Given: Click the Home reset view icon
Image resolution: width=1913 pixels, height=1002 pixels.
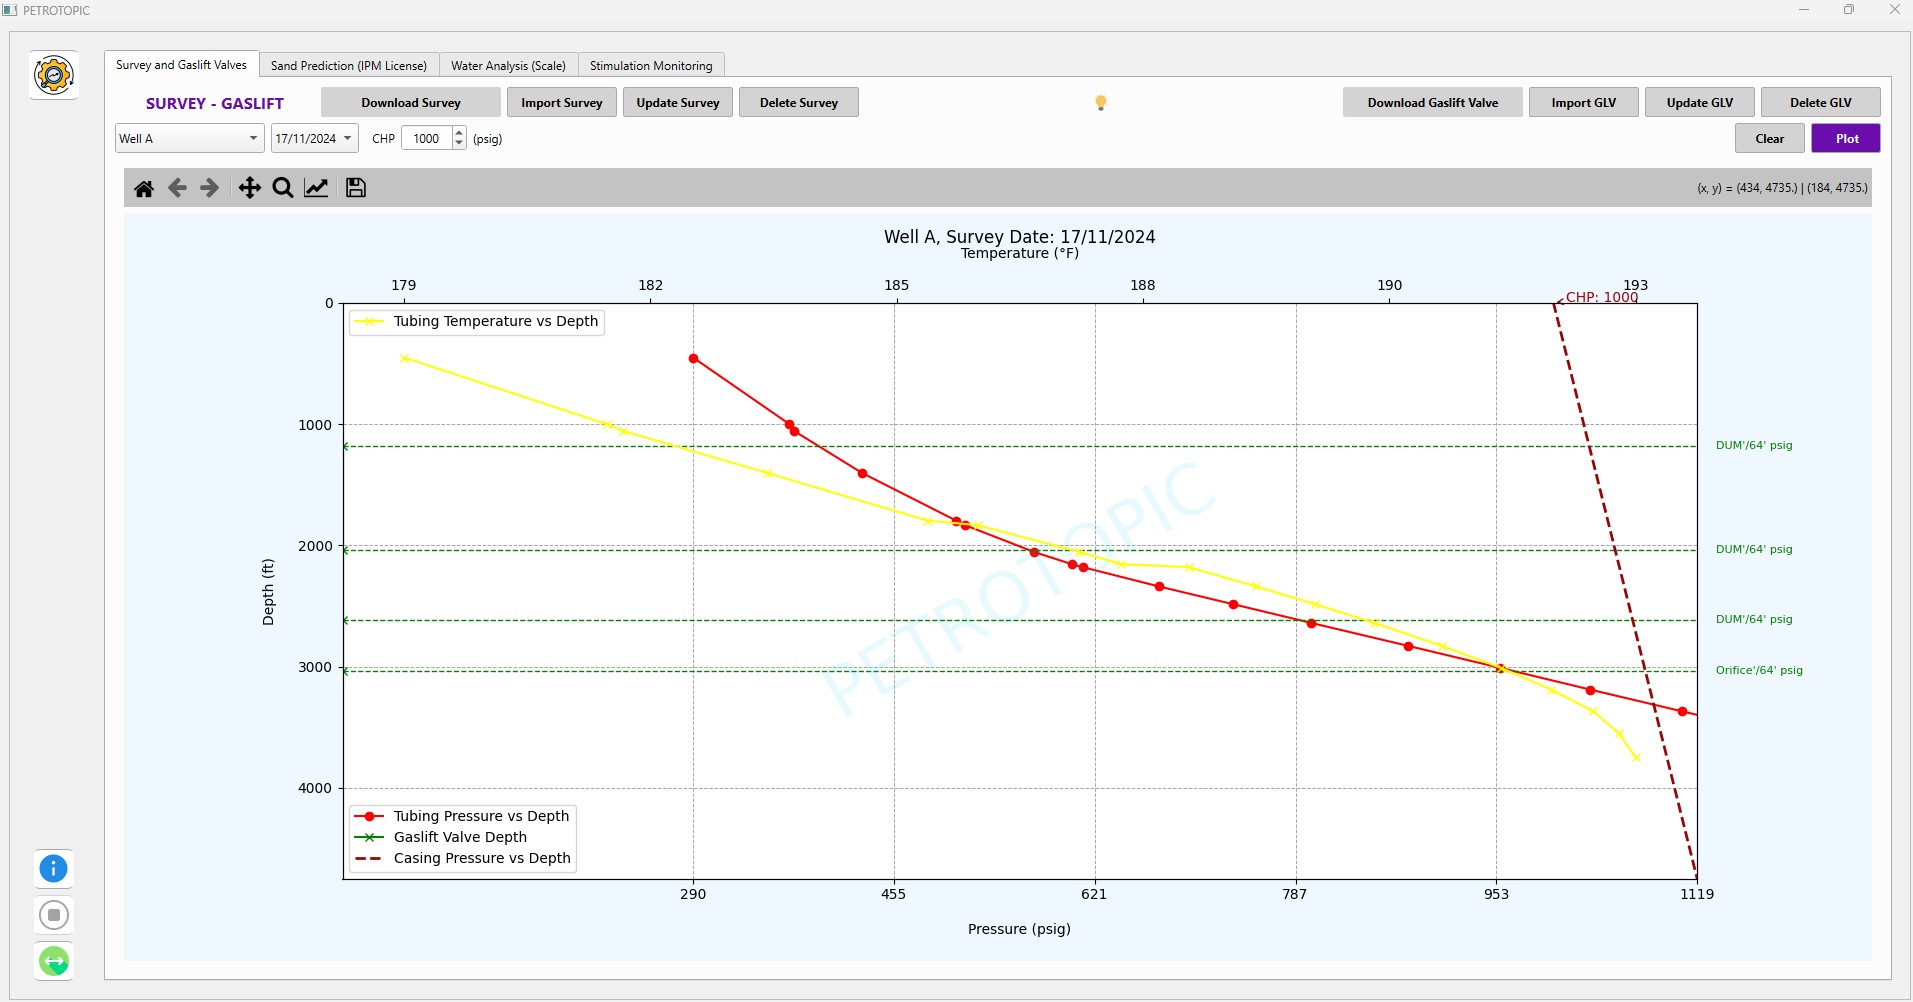Looking at the screenshot, I should pos(144,188).
